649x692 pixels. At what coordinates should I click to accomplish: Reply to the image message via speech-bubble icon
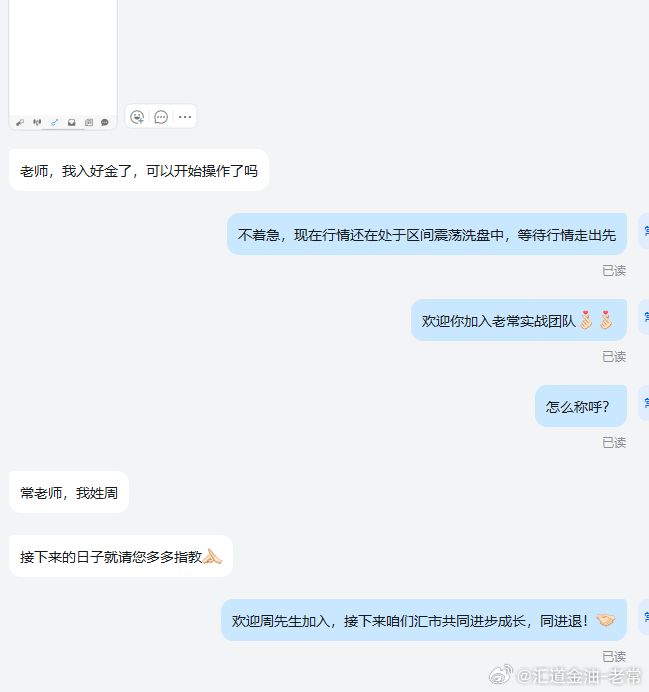pyautogui.click(x=161, y=117)
